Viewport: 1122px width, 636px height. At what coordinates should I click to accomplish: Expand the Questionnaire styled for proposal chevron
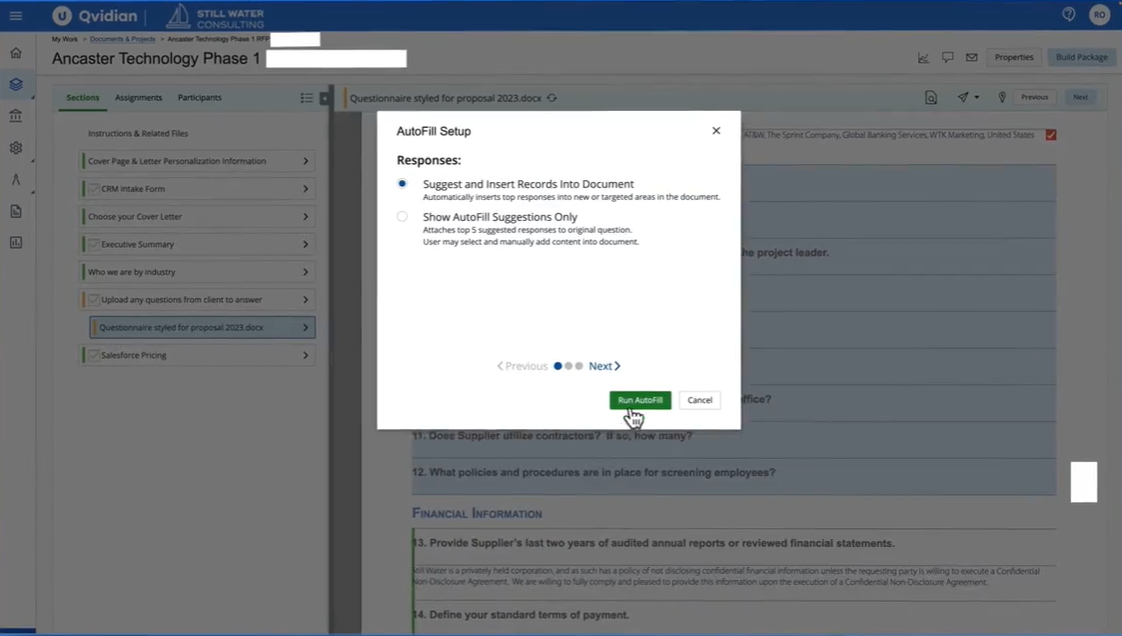click(x=306, y=328)
